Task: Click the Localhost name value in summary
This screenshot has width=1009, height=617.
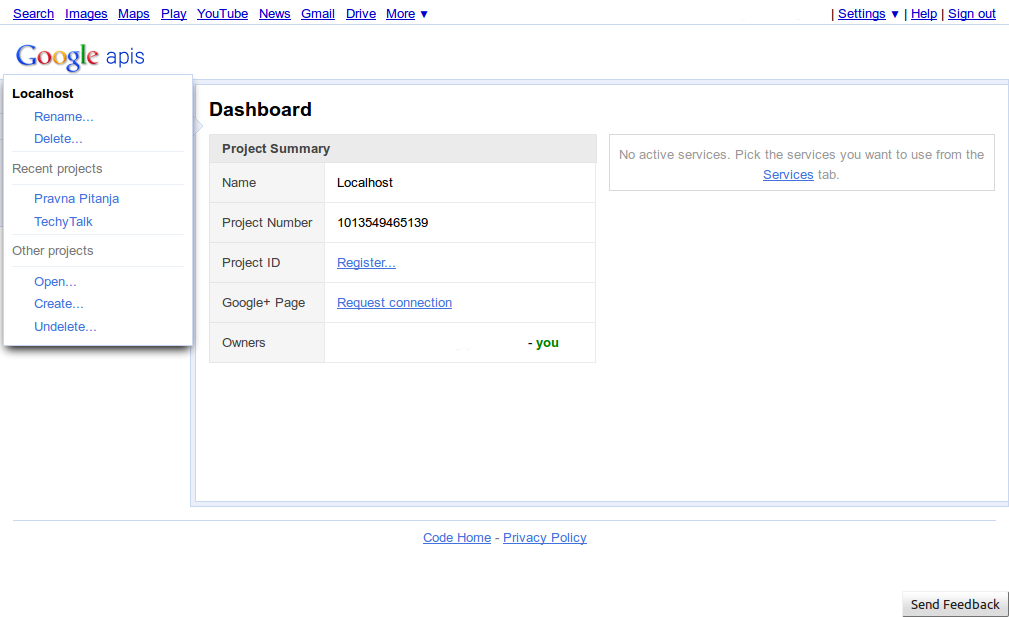Action: coord(365,183)
